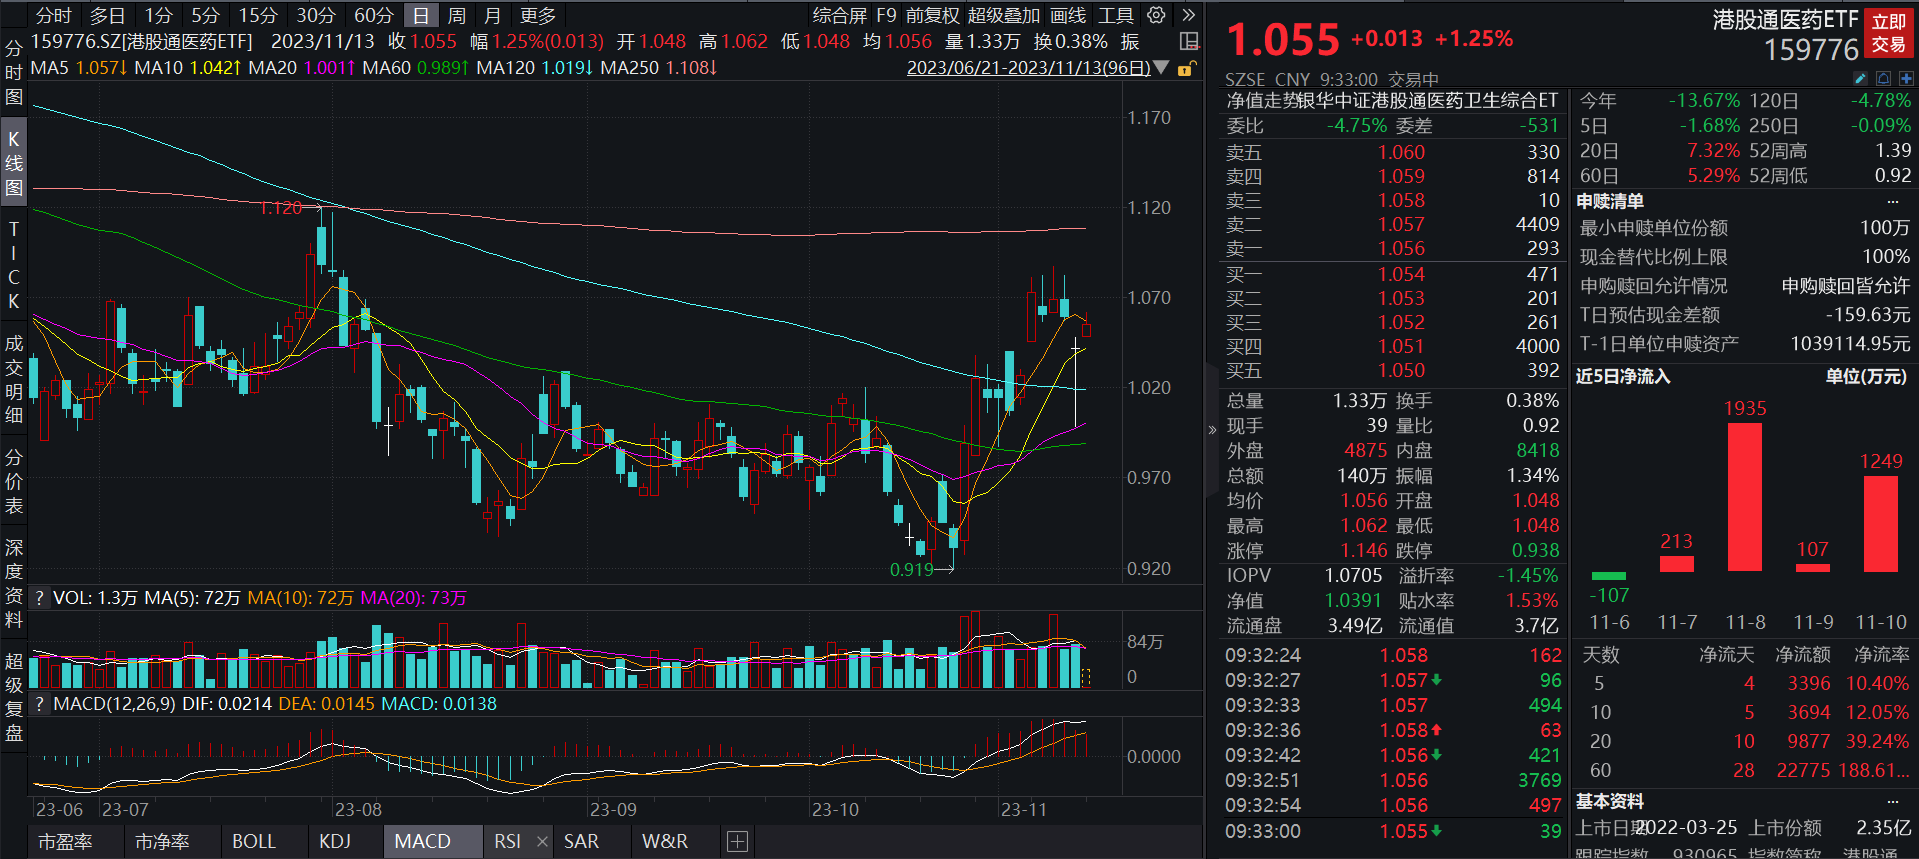The height and width of the screenshot is (859, 1919).
Task: Open 工具 tools menu
Action: pyautogui.click(x=1116, y=15)
